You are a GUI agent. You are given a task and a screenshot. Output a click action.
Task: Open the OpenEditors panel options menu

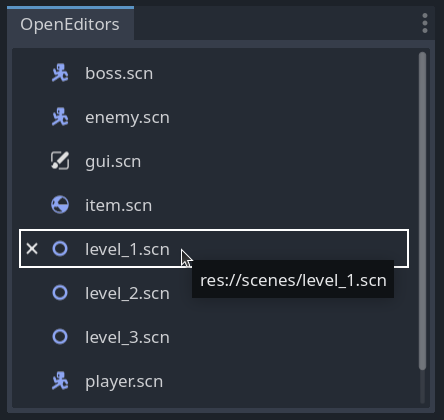click(425, 23)
